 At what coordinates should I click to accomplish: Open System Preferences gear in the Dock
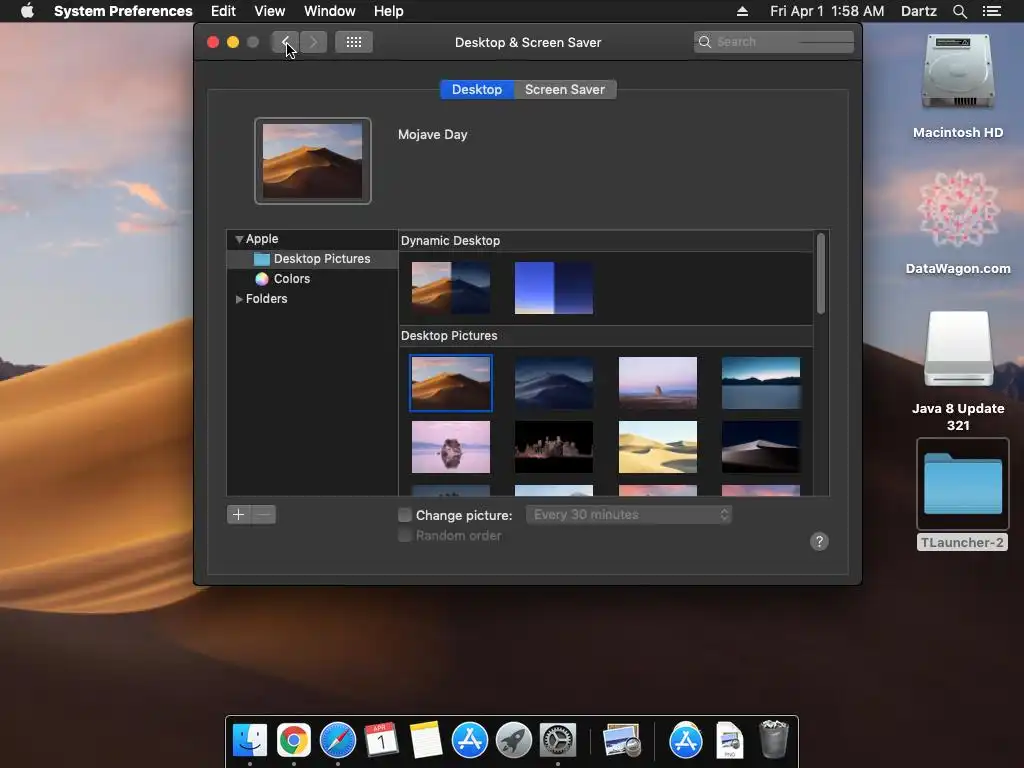(x=557, y=740)
